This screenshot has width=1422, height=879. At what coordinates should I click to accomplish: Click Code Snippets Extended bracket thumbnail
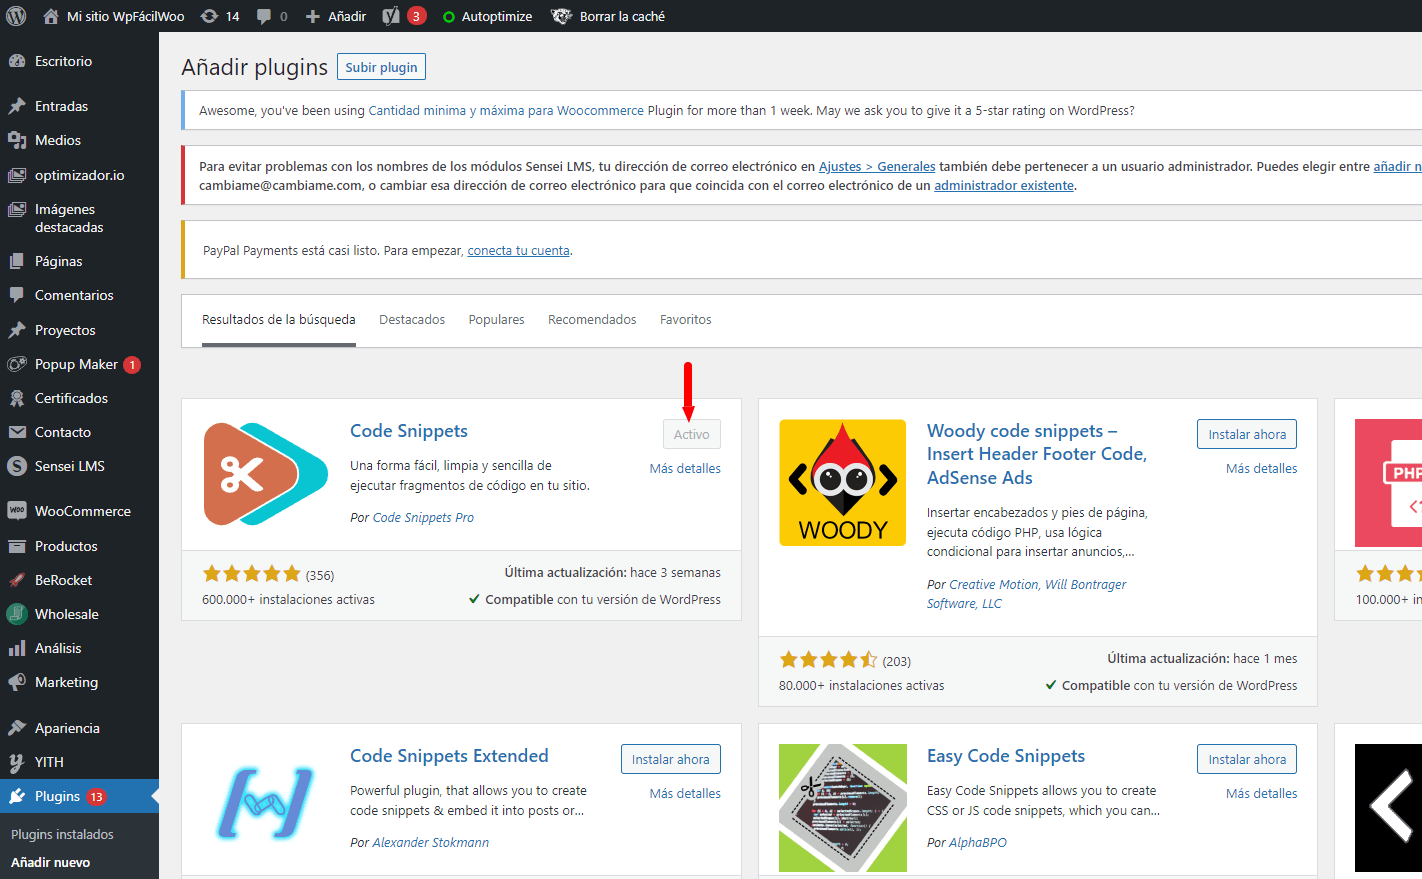coord(266,803)
